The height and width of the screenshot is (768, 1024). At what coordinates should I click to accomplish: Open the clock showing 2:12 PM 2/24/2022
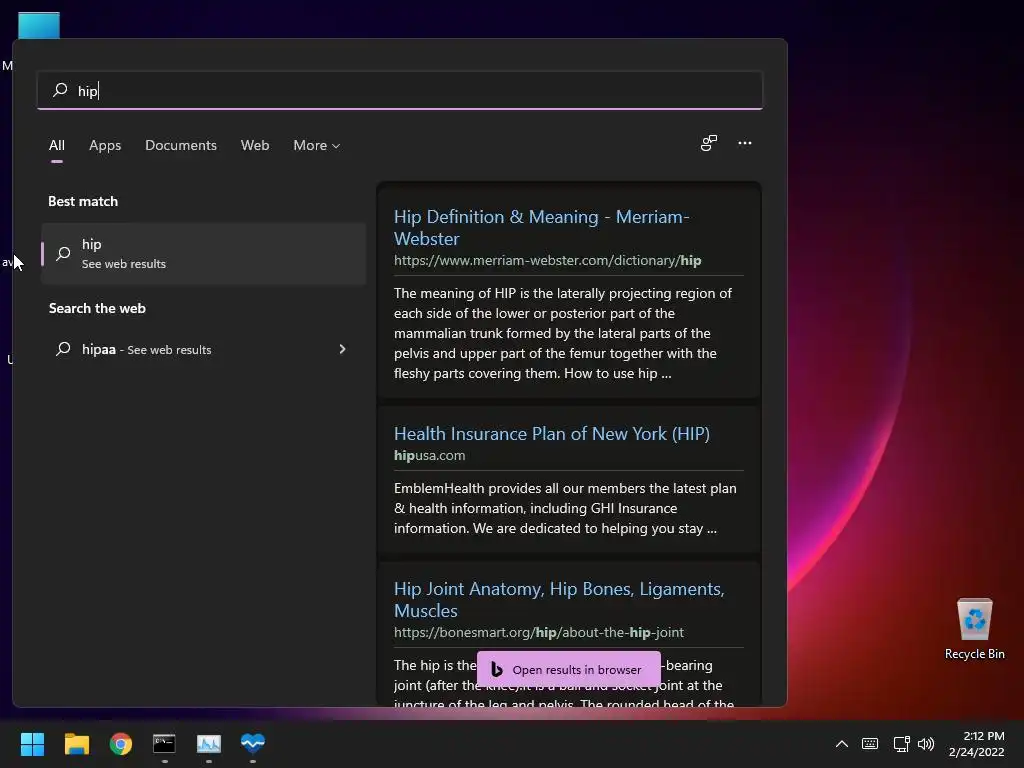pos(977,744)
